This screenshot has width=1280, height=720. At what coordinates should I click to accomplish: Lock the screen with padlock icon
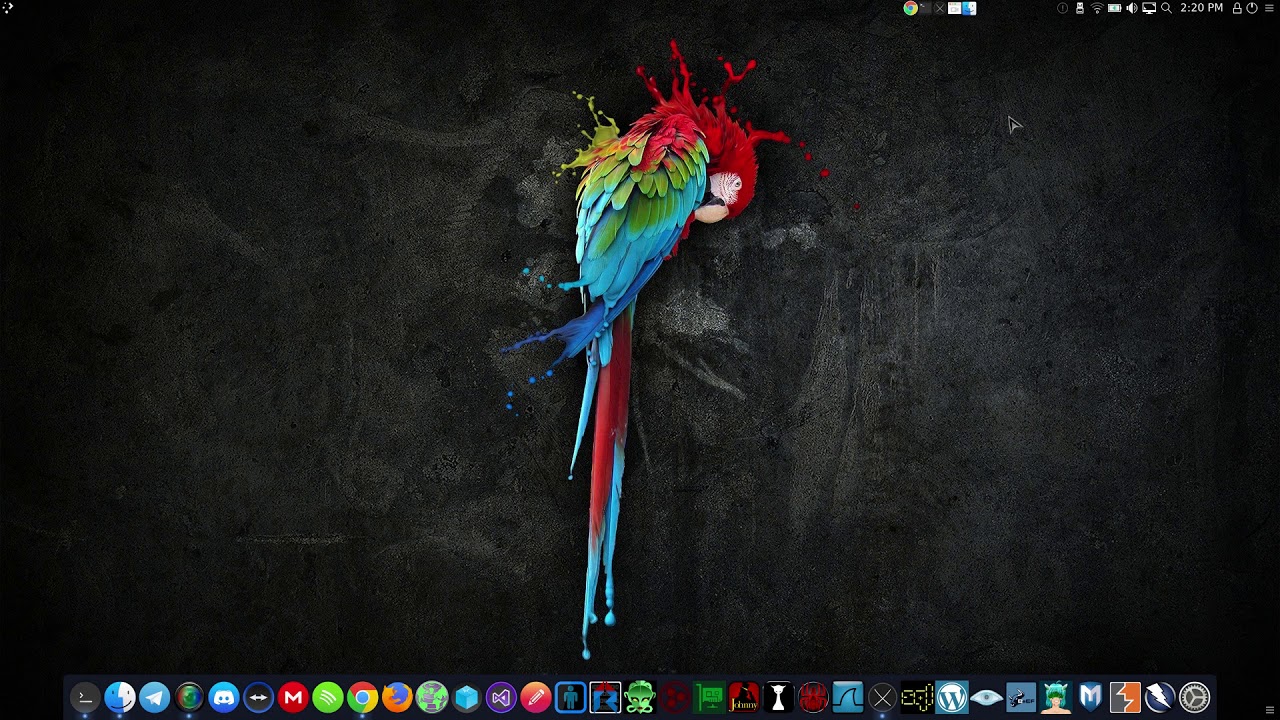pos(1237,8)
